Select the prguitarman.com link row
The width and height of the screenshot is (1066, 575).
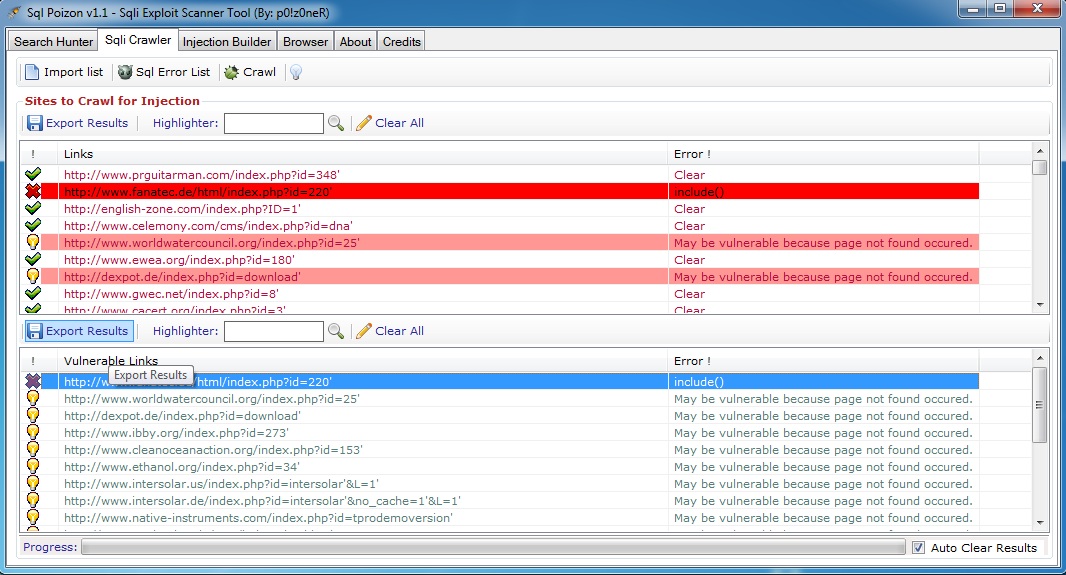tap(201, 175)
